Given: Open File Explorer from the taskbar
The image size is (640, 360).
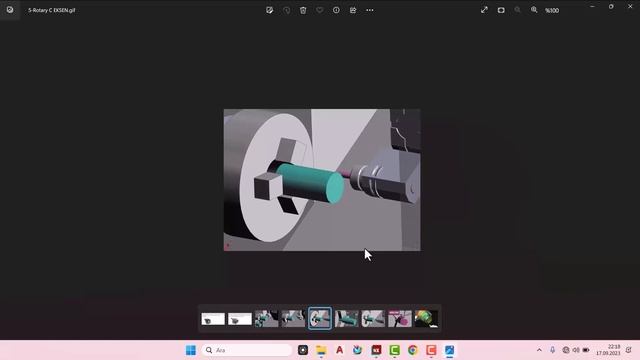Looking at the screenshot, I should point(321,350).
